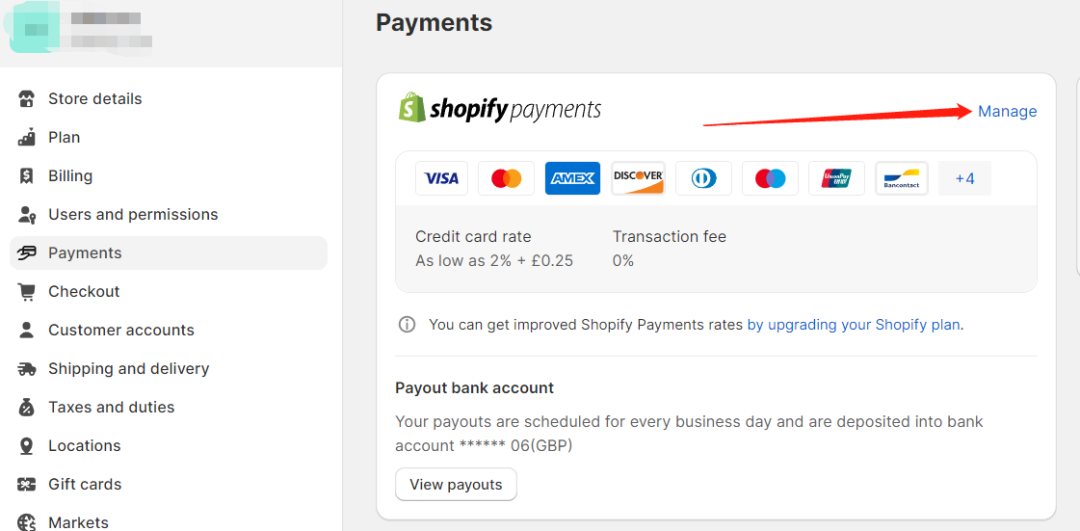This screenshot has height=531, width=1080.
Task: Click the Store details shop icon
Action: click(26, 98)
